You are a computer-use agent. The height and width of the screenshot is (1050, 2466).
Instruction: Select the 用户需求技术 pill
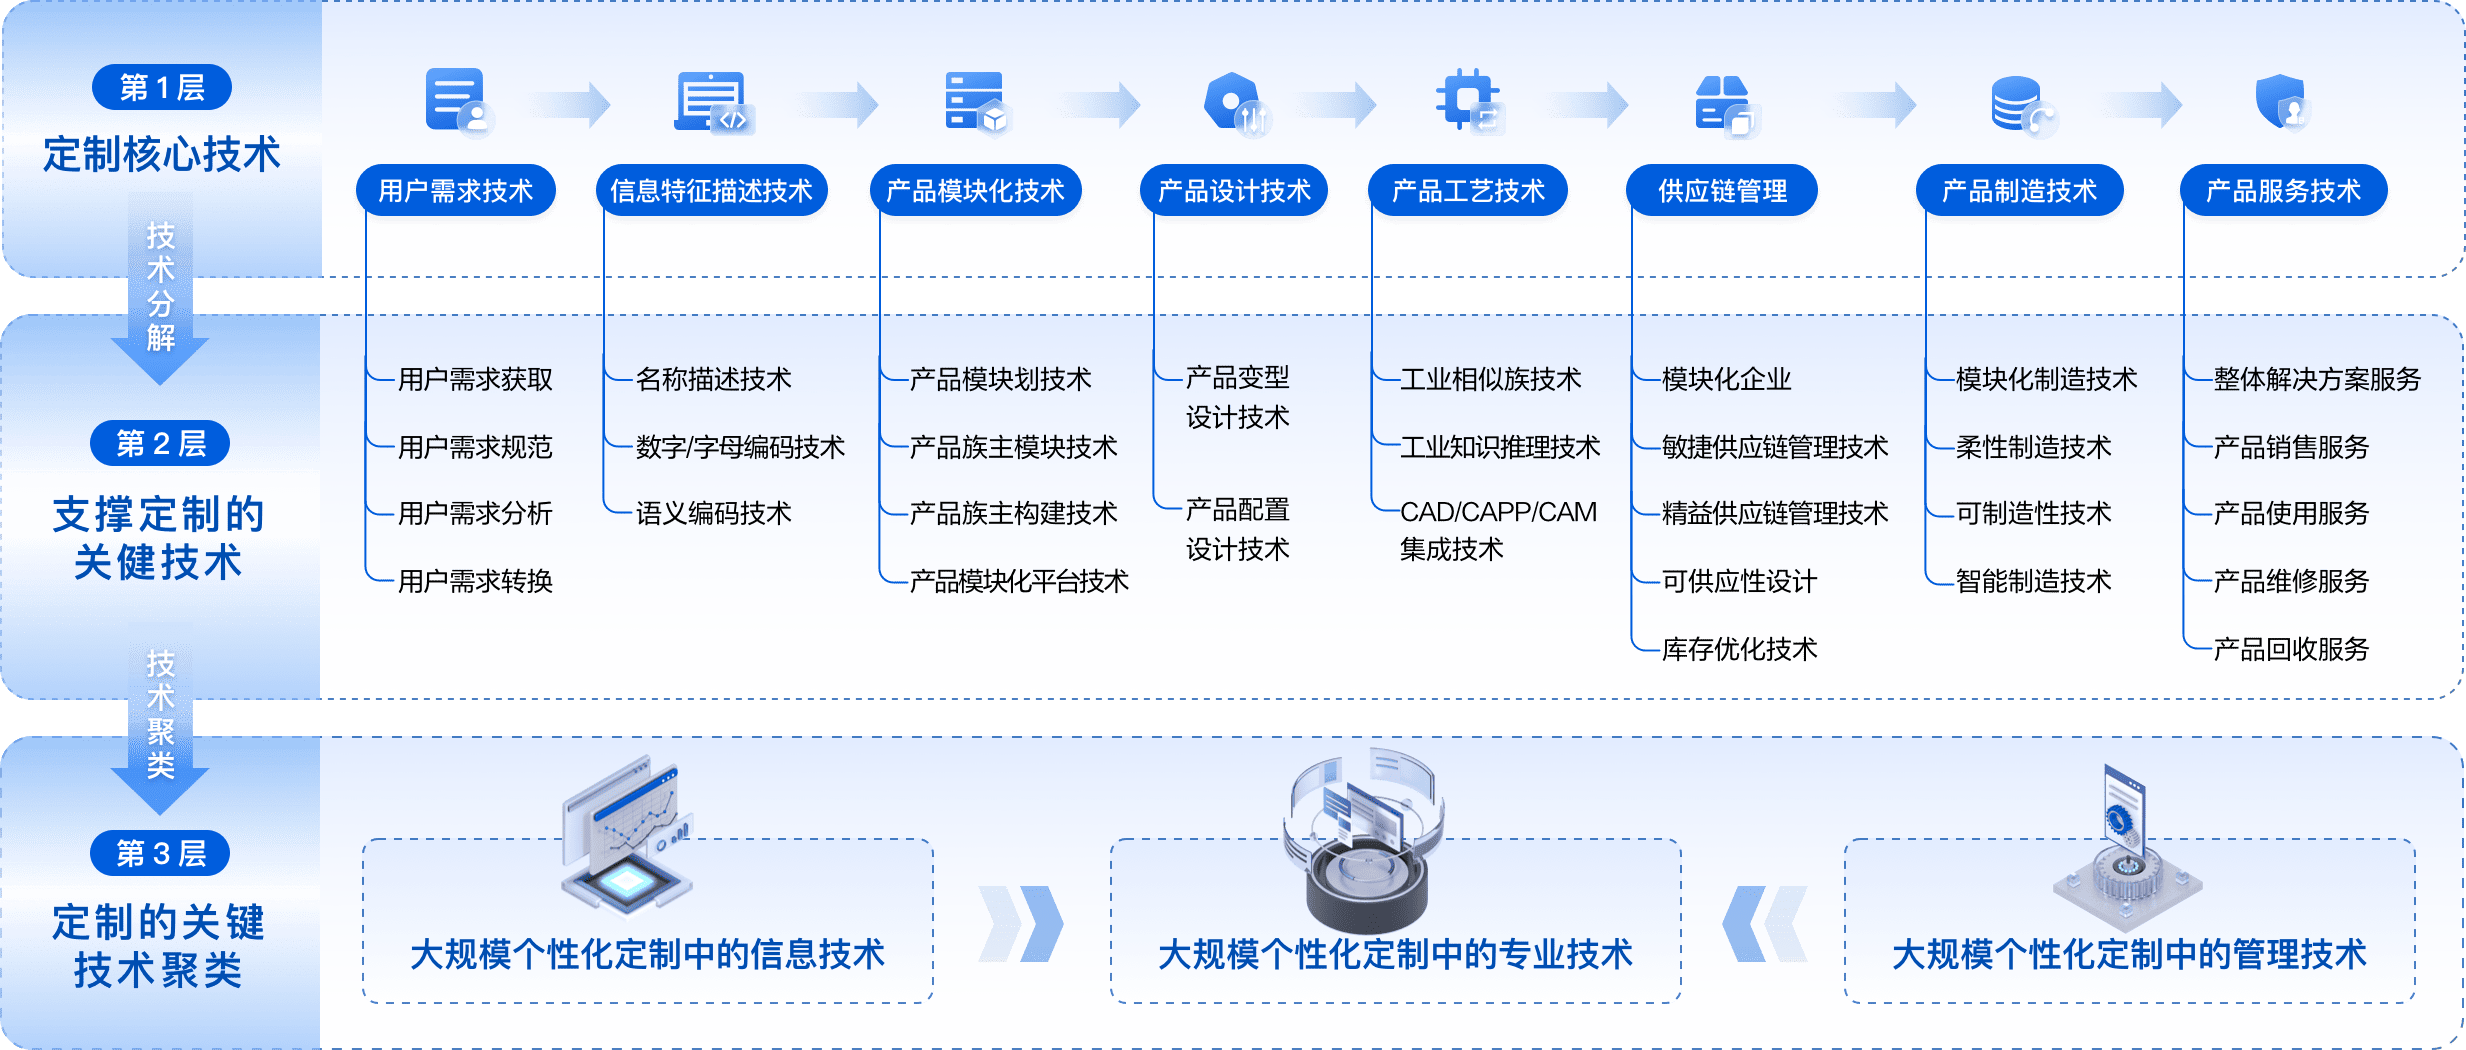click(456, 190)
